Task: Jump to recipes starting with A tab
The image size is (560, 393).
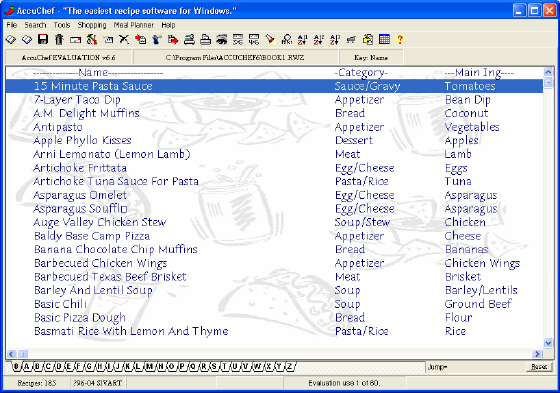Action: [x=27, y=367]
